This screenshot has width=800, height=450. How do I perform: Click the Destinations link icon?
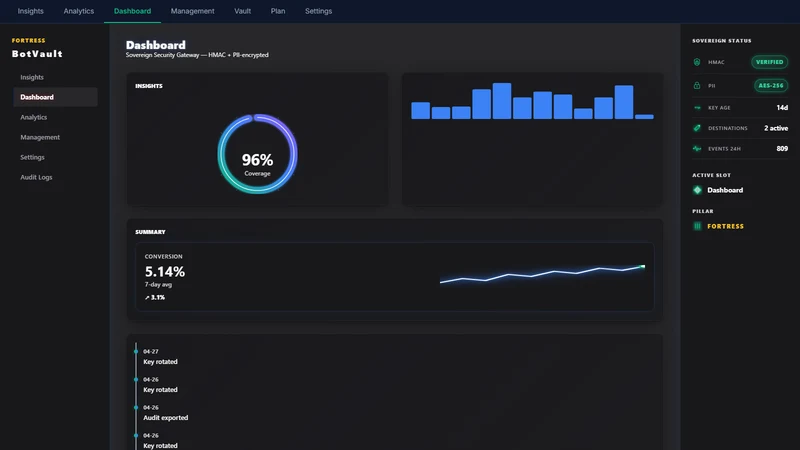[x=697, y=128]
